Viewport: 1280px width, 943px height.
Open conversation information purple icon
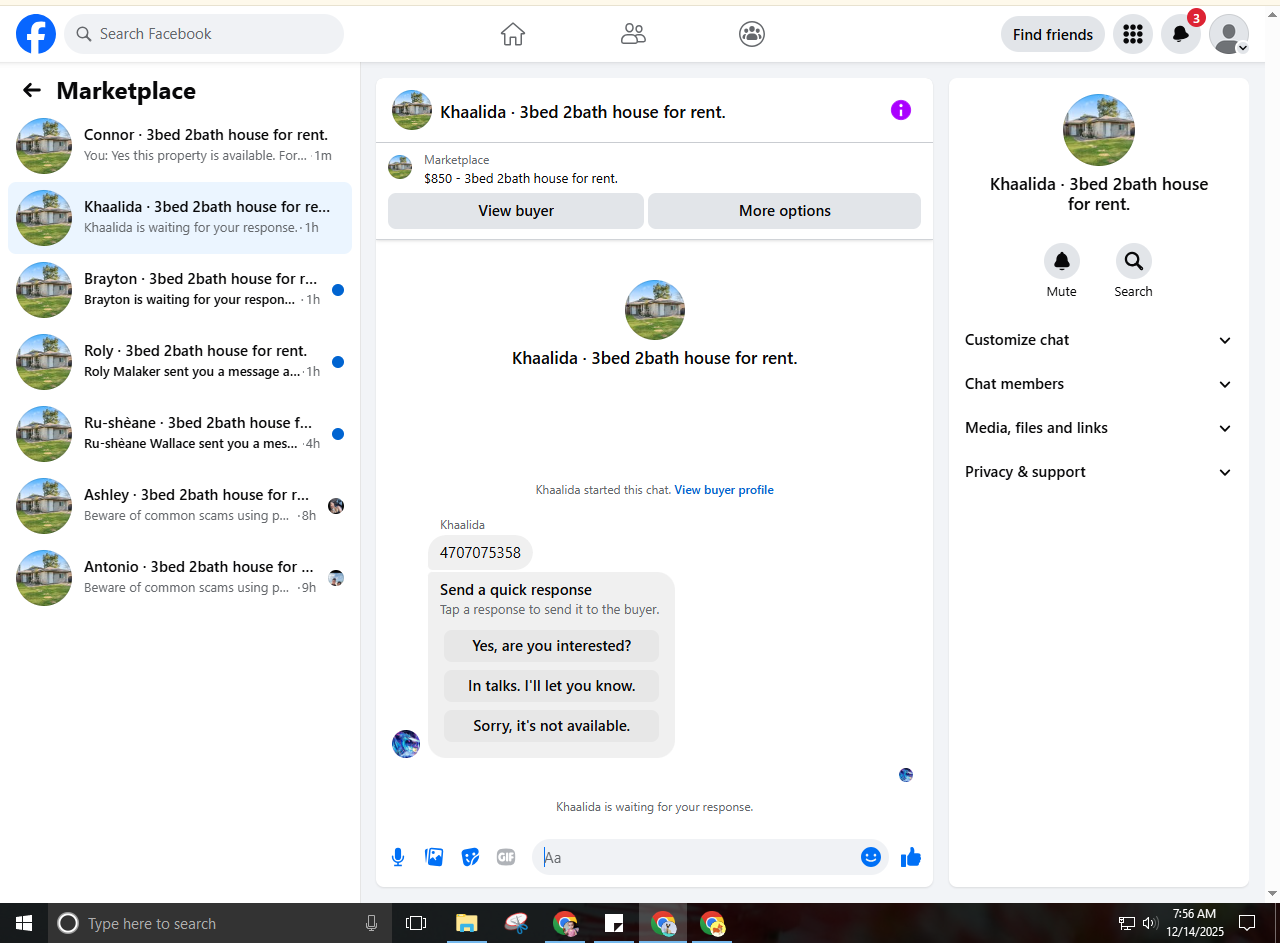tap(901, 110)
